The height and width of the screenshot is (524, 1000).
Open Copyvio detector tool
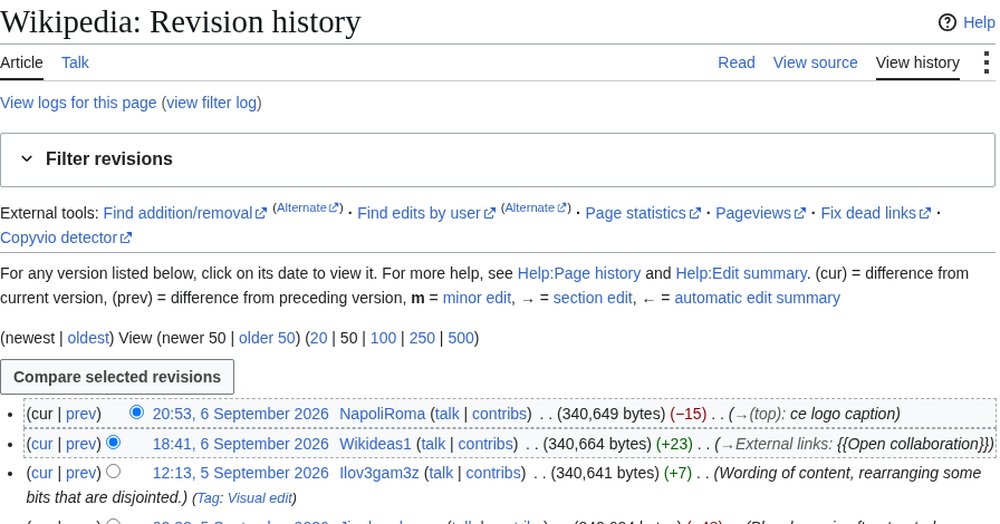coord(66,237)
